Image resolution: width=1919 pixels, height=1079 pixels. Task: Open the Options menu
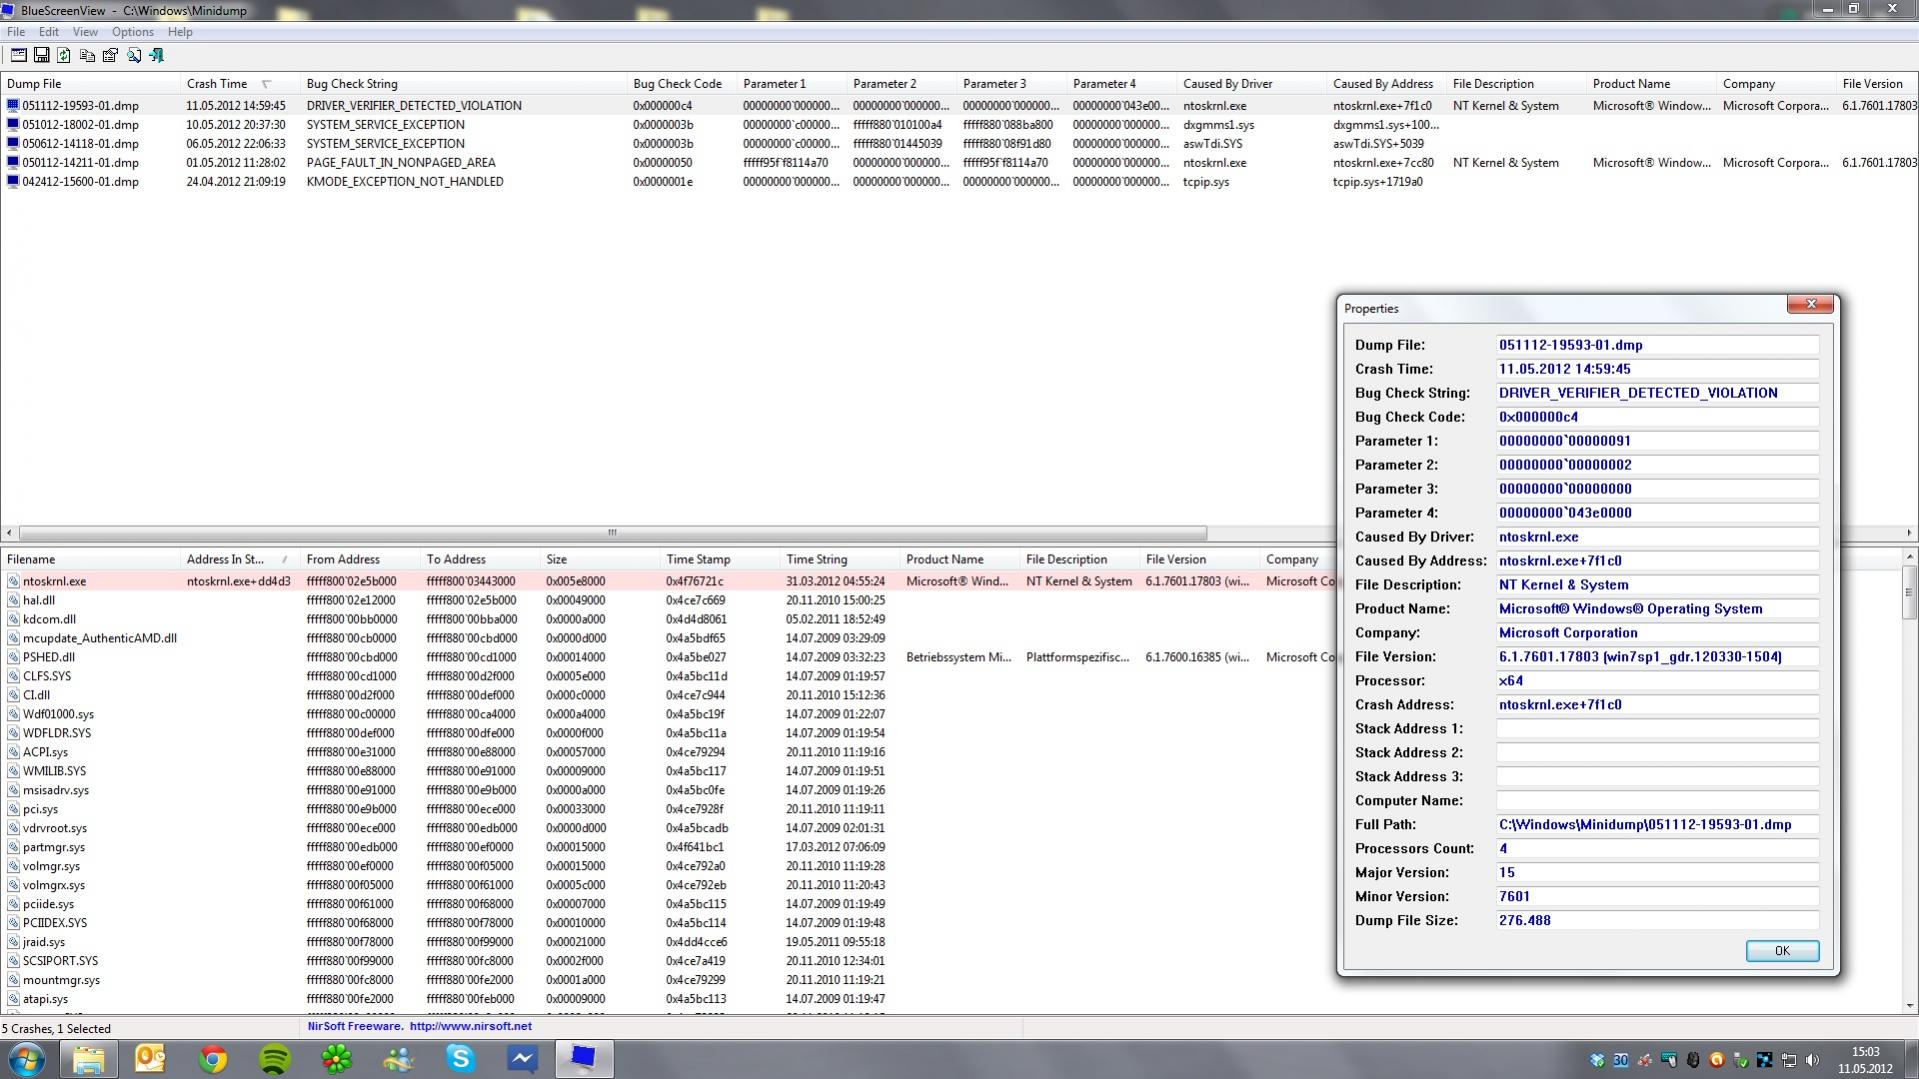pyautogui.click(x=133, y=32)
